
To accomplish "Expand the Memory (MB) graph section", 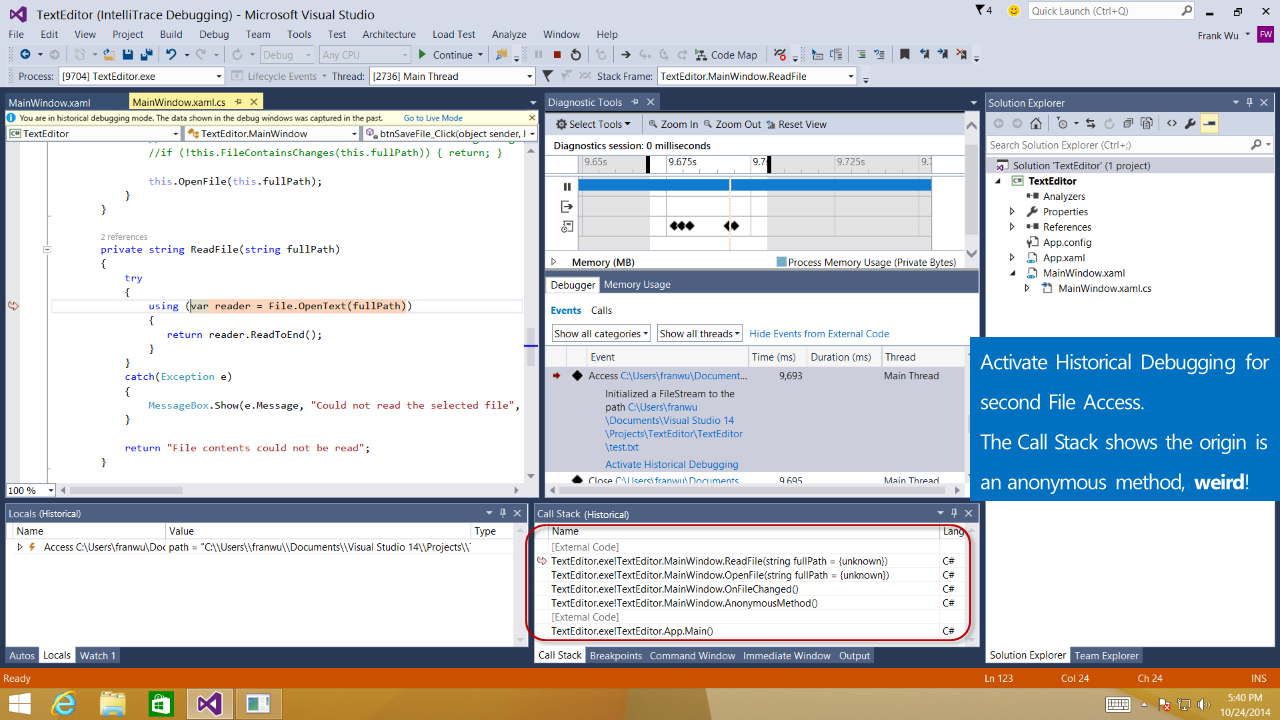I will click(x=554, y=262).
